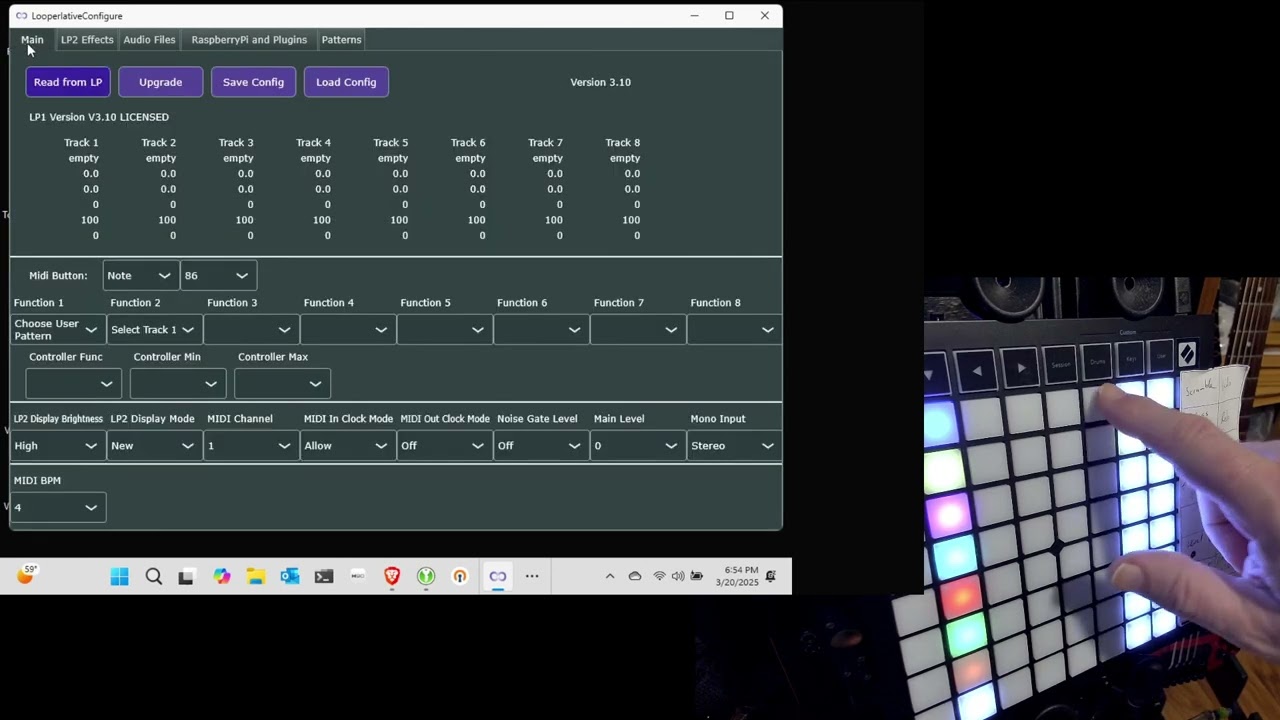The width and height of the screenshot is (1280, 720).
Task: Switch to the Patterns tab
Action: point(341,40)
